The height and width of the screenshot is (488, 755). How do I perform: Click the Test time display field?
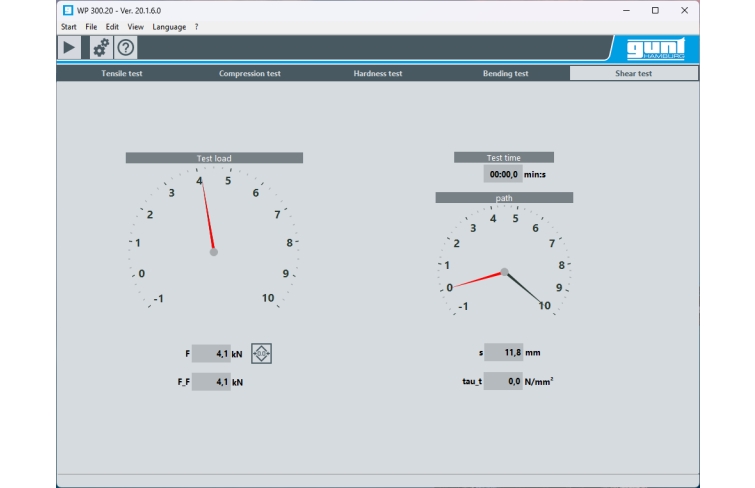(503, 174)
